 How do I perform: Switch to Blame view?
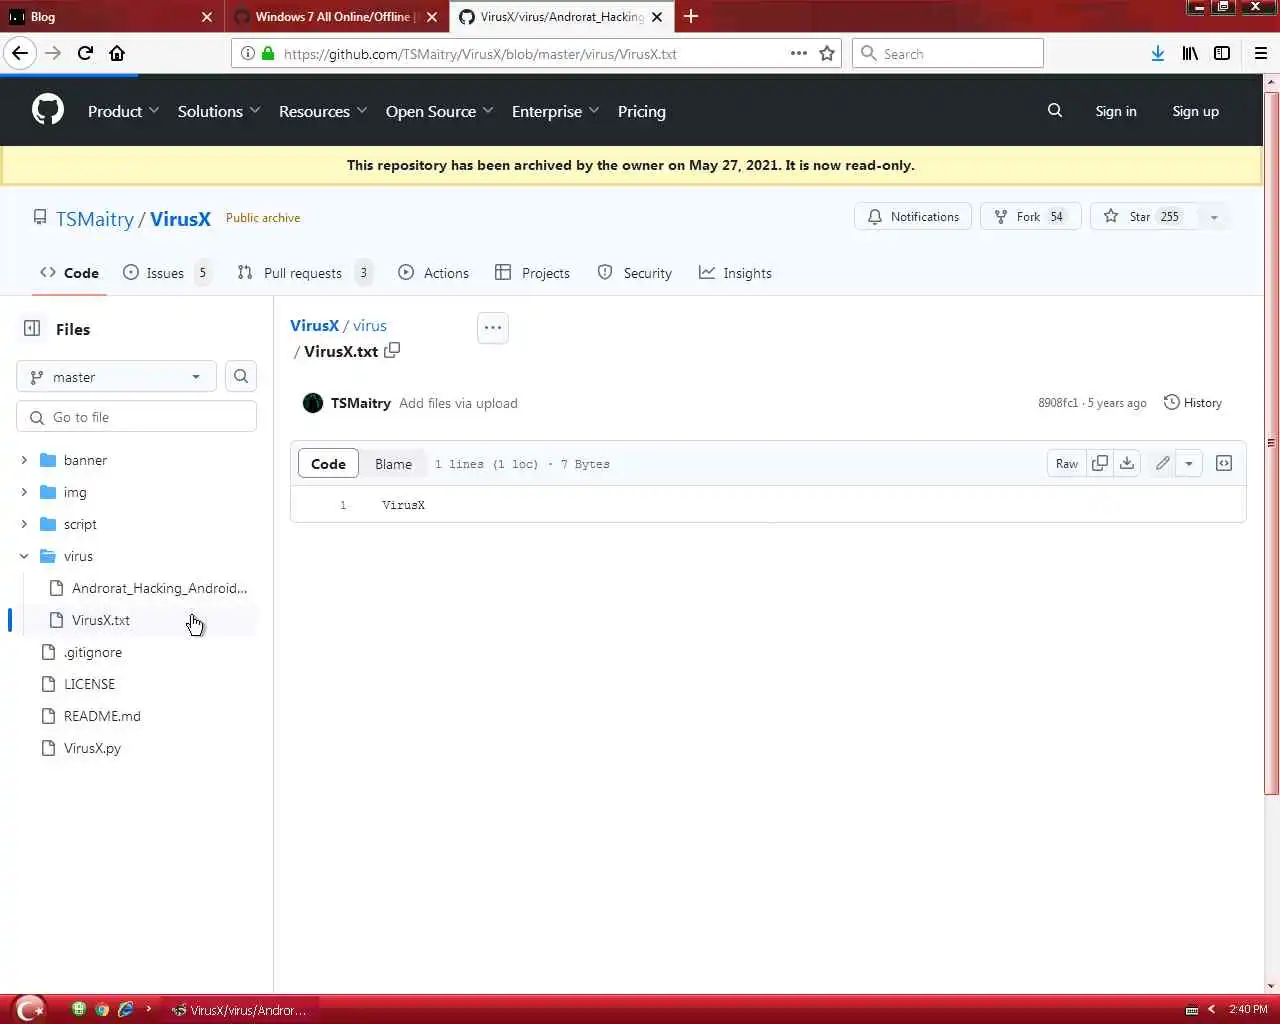(393, 464)
